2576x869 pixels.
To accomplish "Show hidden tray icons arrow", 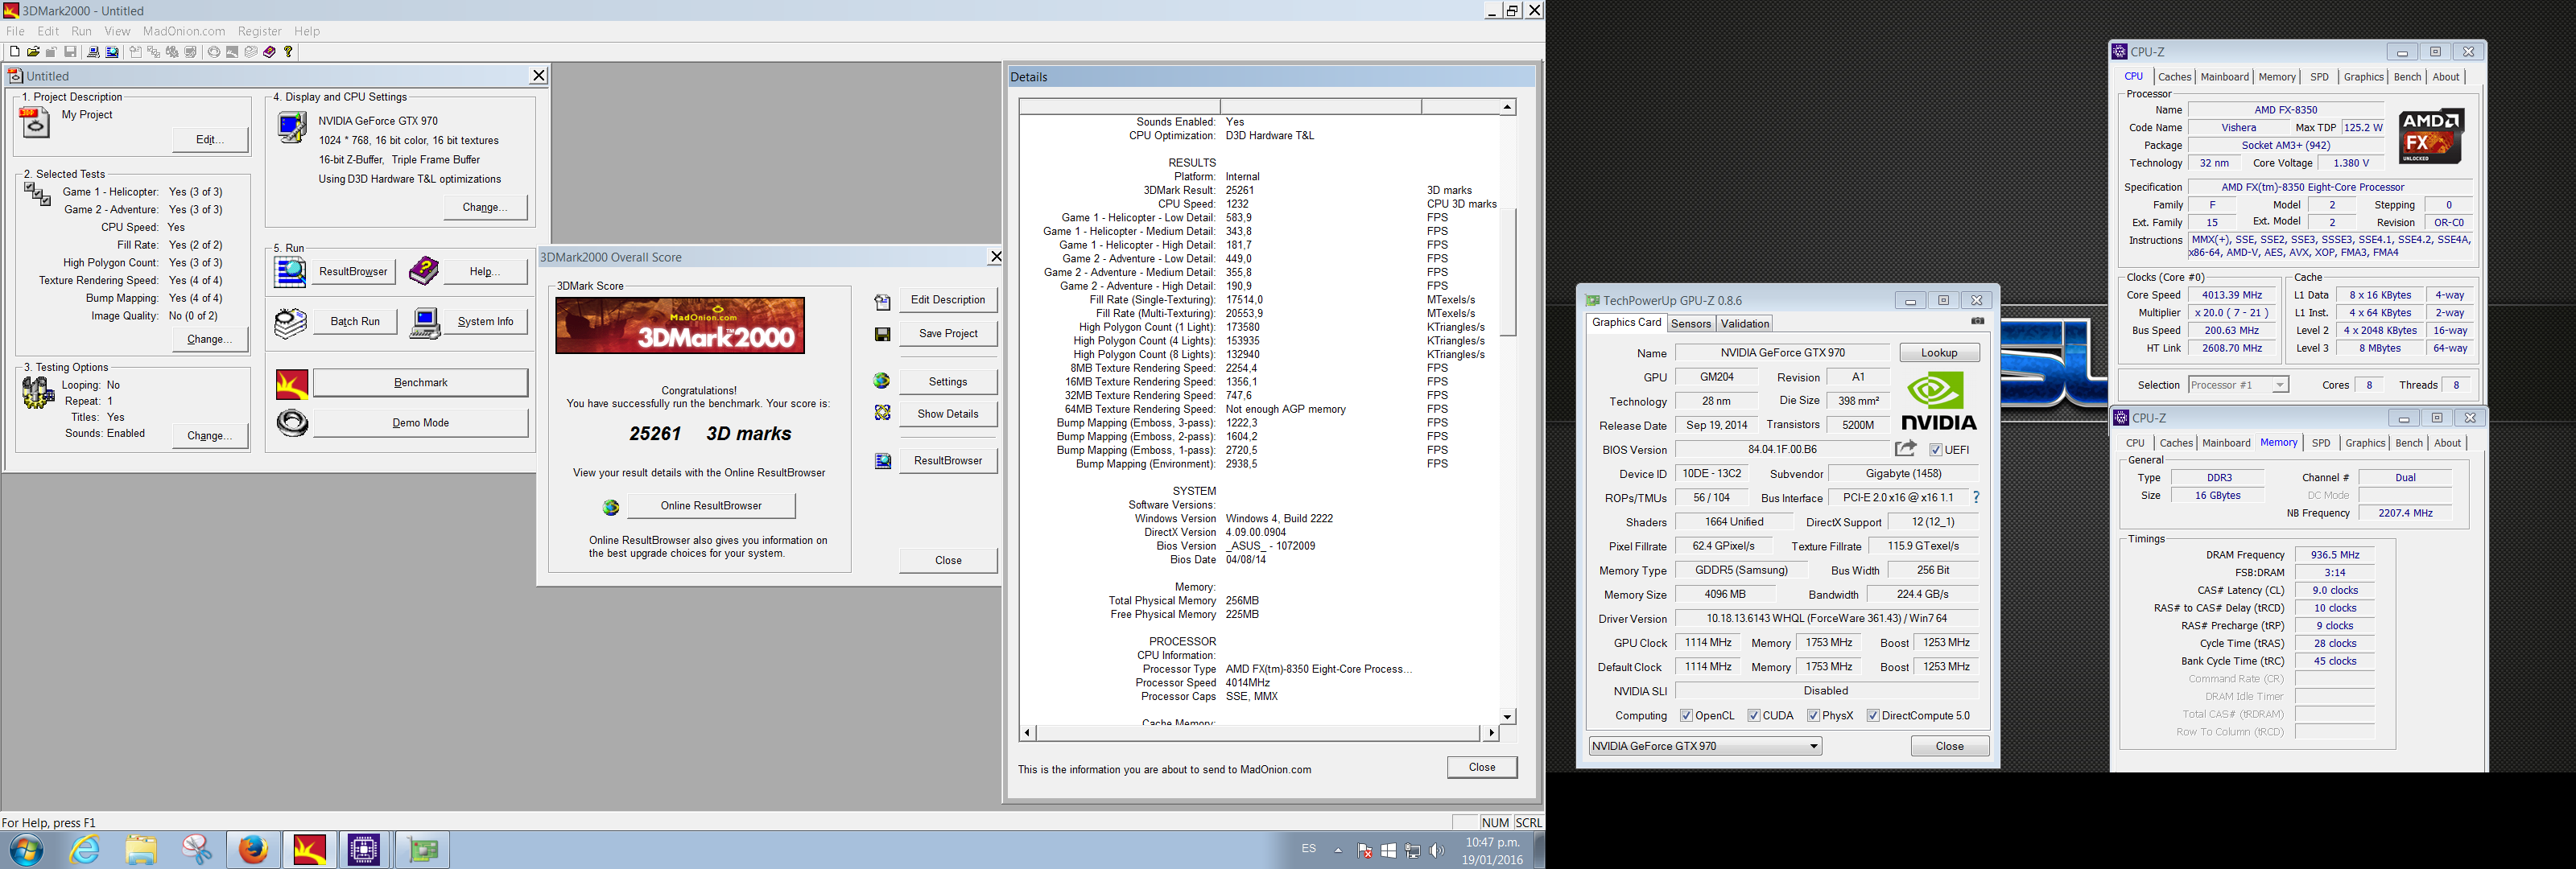I will (1338, 850).
